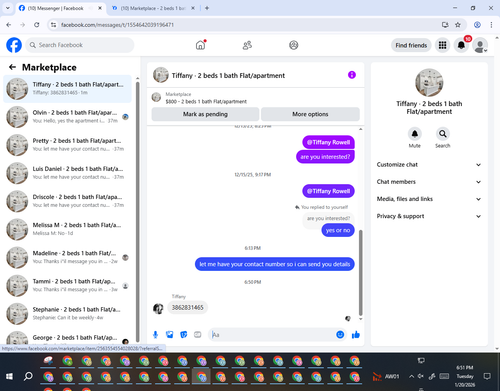Screen dimensions: 500x391
Task: Send a thumbs-up like
Action: (x=356, y=335)
